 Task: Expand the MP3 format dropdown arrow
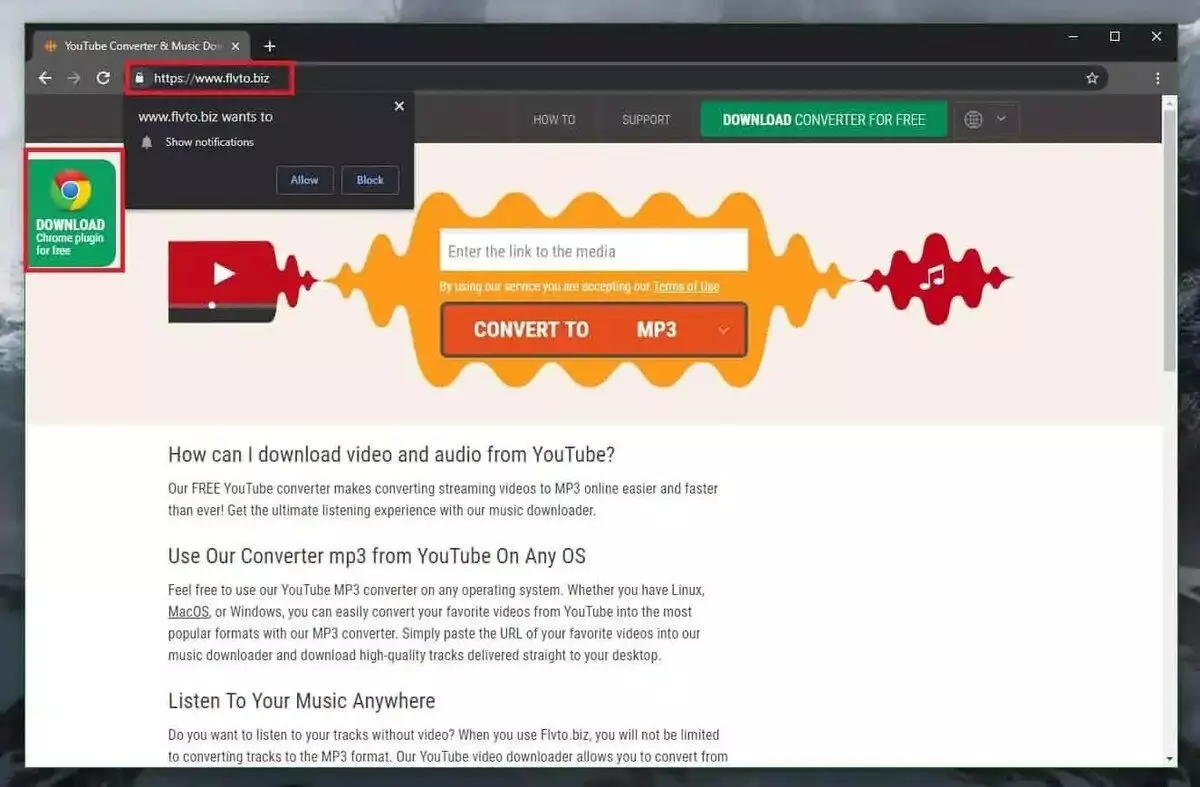pyautogui.click(x=724, y=331)
